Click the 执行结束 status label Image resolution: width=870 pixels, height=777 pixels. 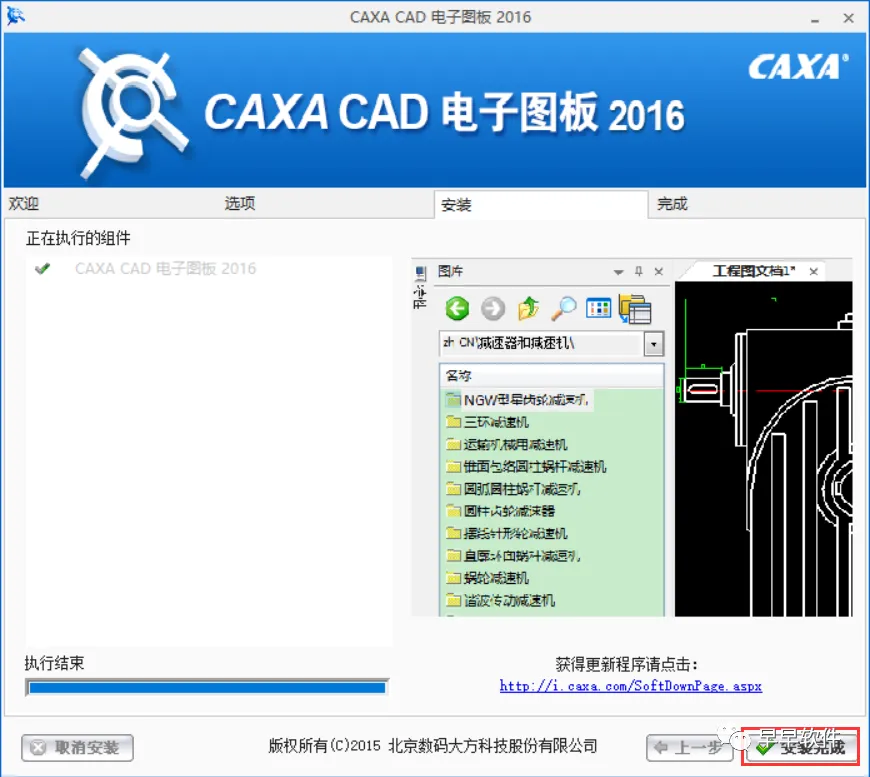[54, 663]
